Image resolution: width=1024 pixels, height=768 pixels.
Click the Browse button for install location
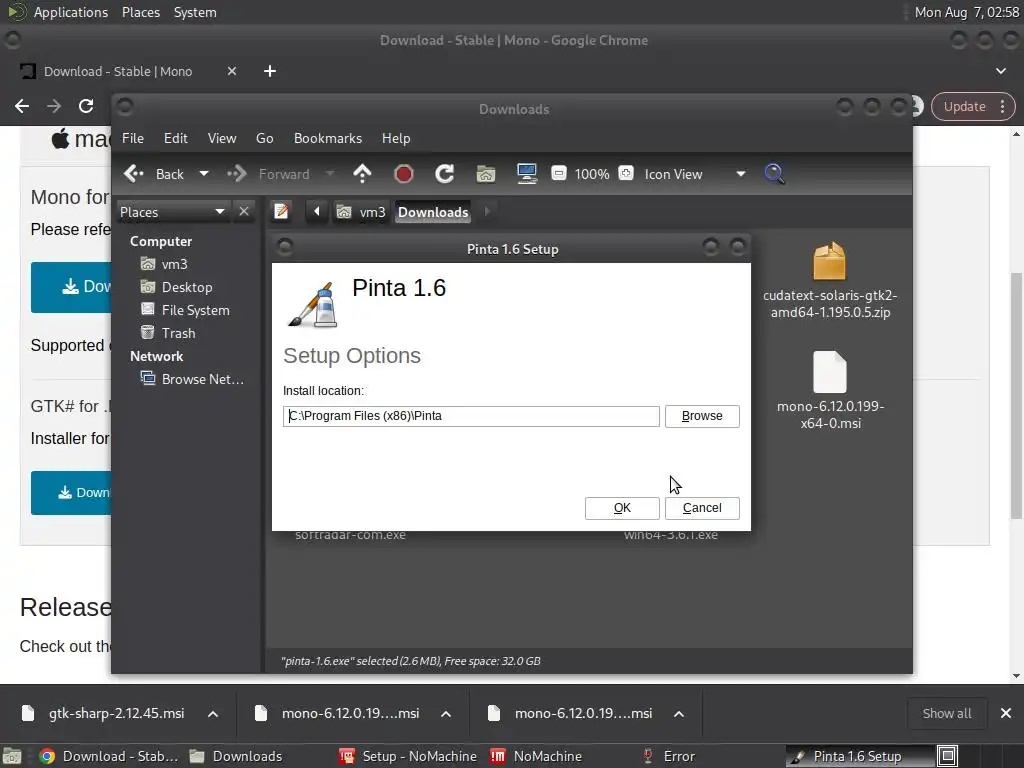pyautogui.click(x=702, y=416)
